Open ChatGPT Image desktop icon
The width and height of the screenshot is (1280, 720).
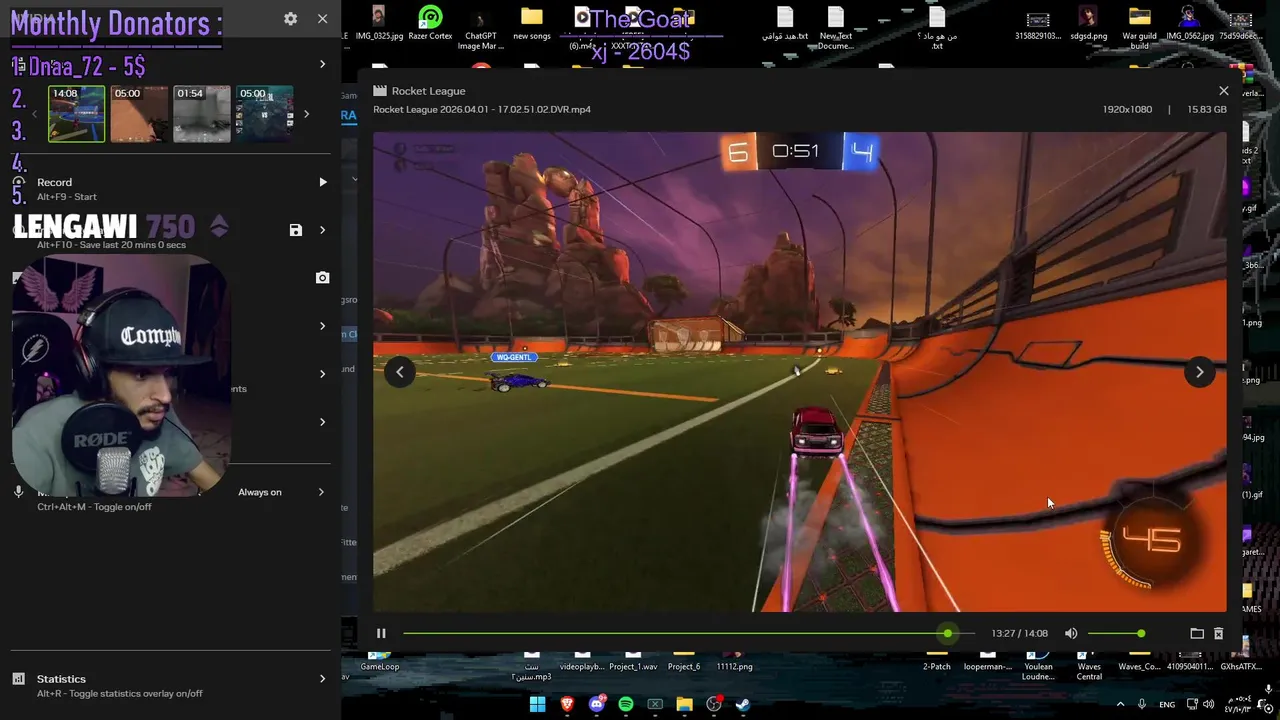click(480, 28)
